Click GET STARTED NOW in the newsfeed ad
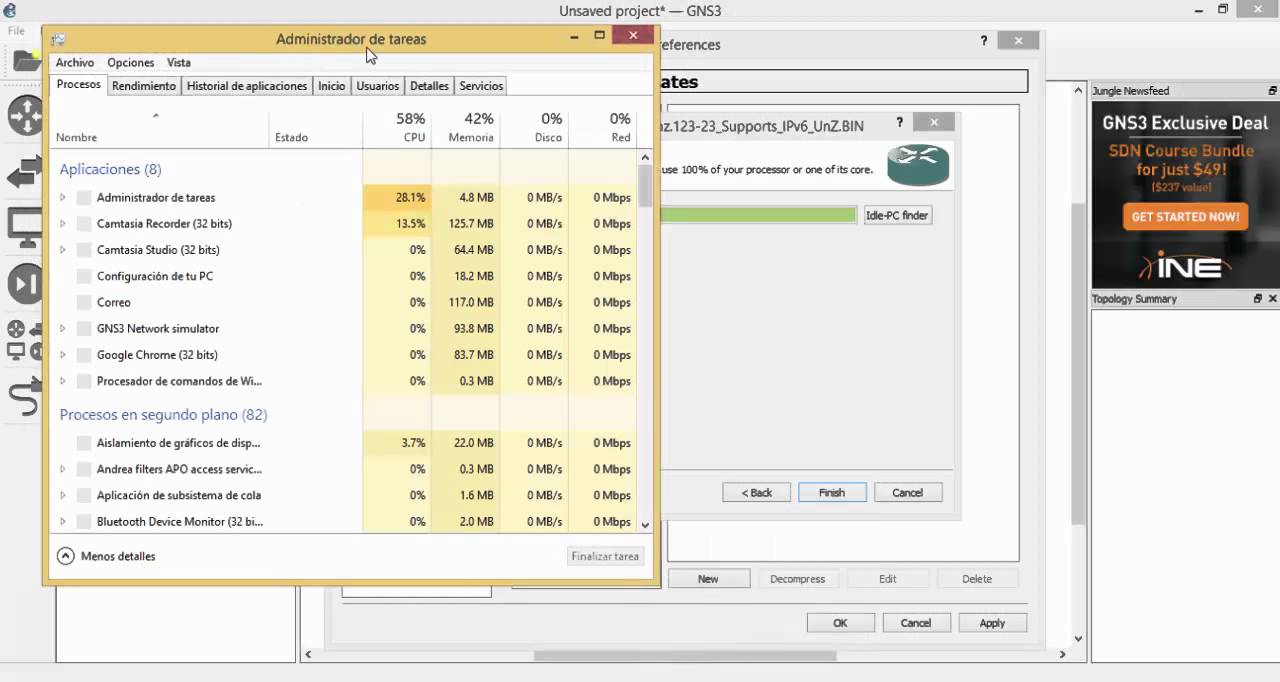Viewport: 1280px width, 682px height. tap(1185, 216)
